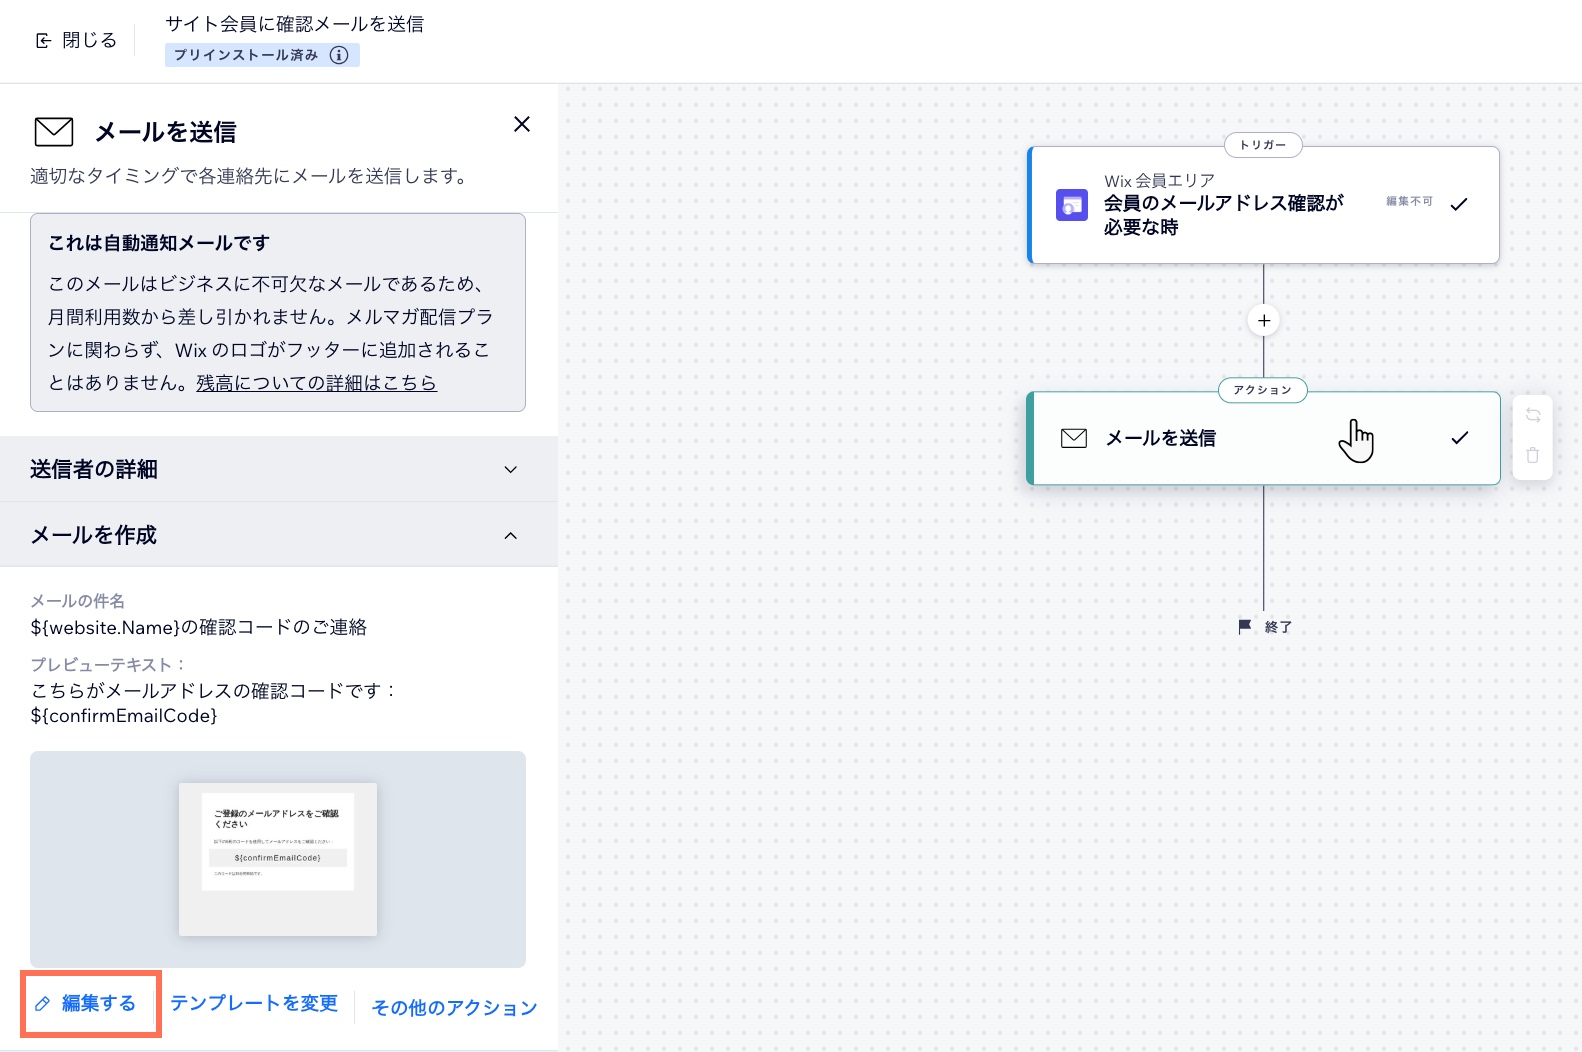Click the プリインストール済み badge
The height and width of the screenshot is (1052, 1582).
(x=246, y=55)
